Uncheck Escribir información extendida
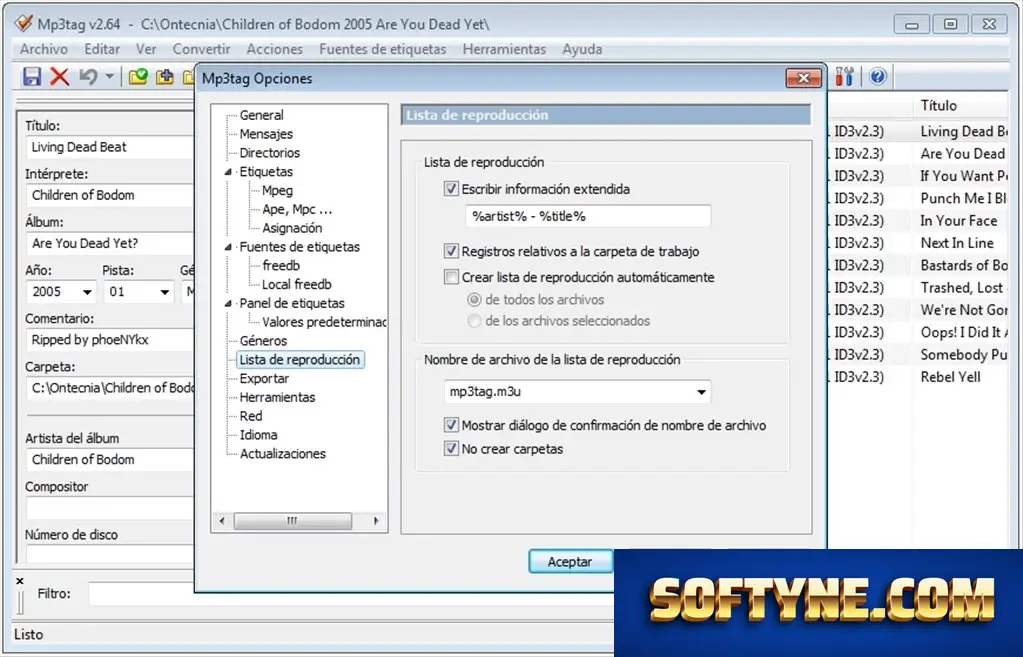 click(x=451, y=189)
